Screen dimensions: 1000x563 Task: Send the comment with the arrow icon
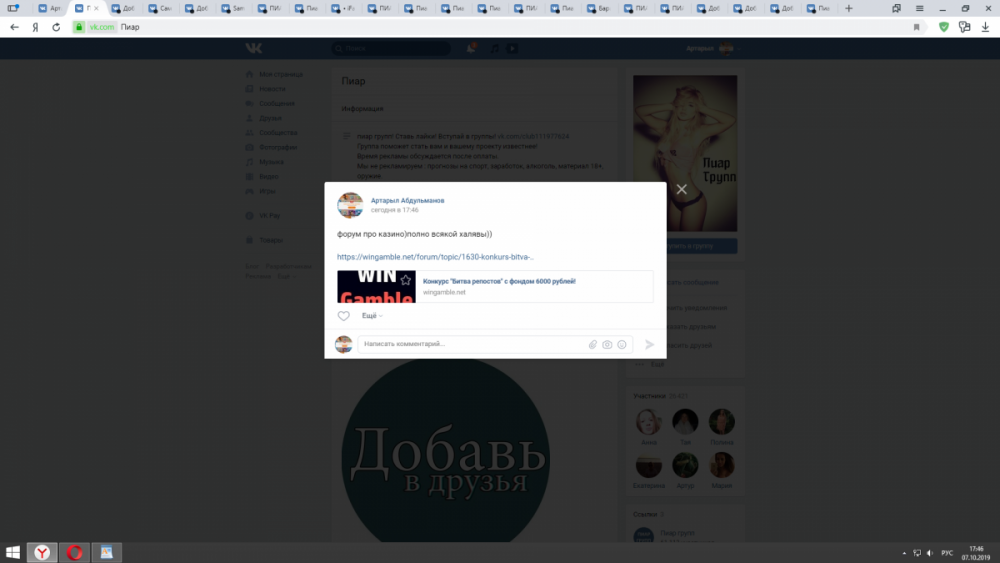tap(649, 344)
